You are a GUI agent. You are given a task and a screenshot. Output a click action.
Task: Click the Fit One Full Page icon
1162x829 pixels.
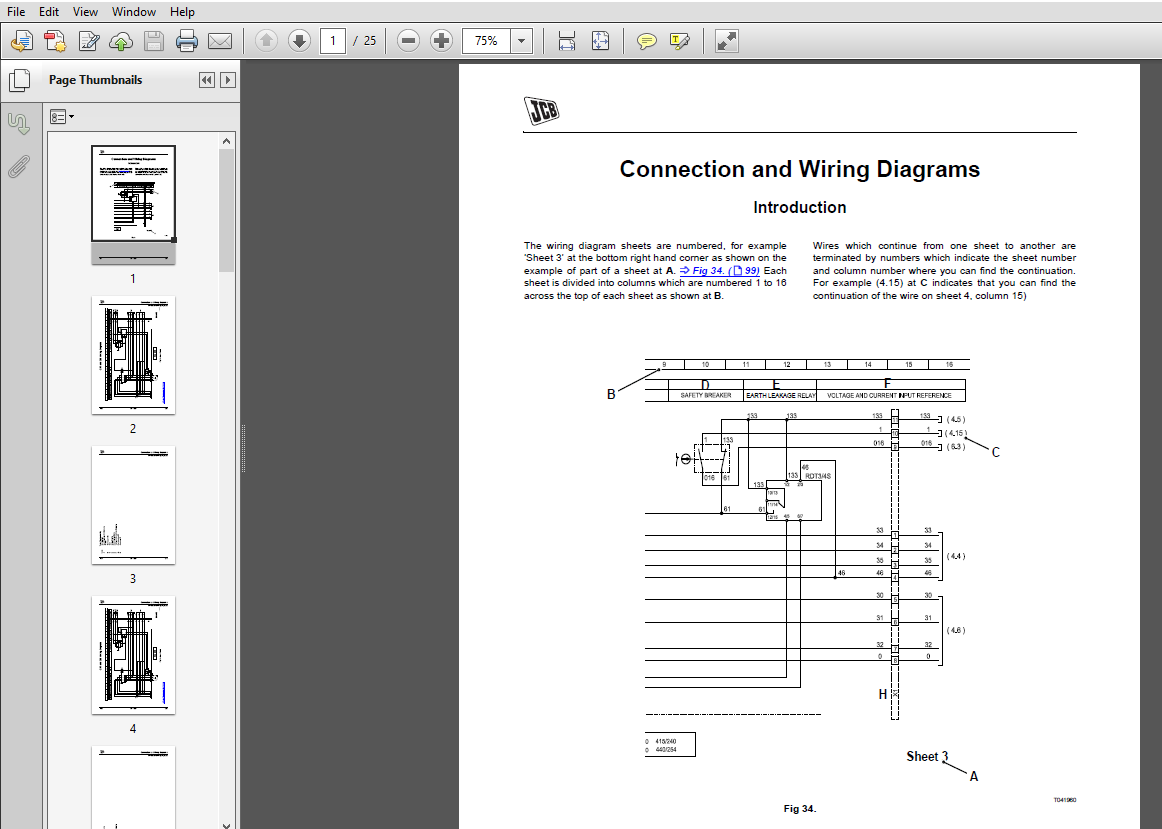pyautogui.click(x=600, y=41)
